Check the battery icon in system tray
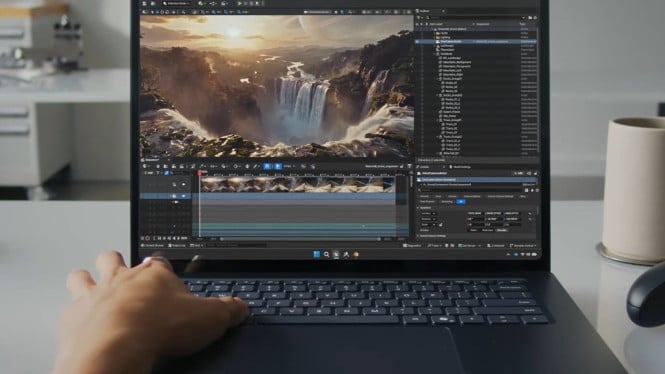Viewport: 665px width, 374px height. 534,254
